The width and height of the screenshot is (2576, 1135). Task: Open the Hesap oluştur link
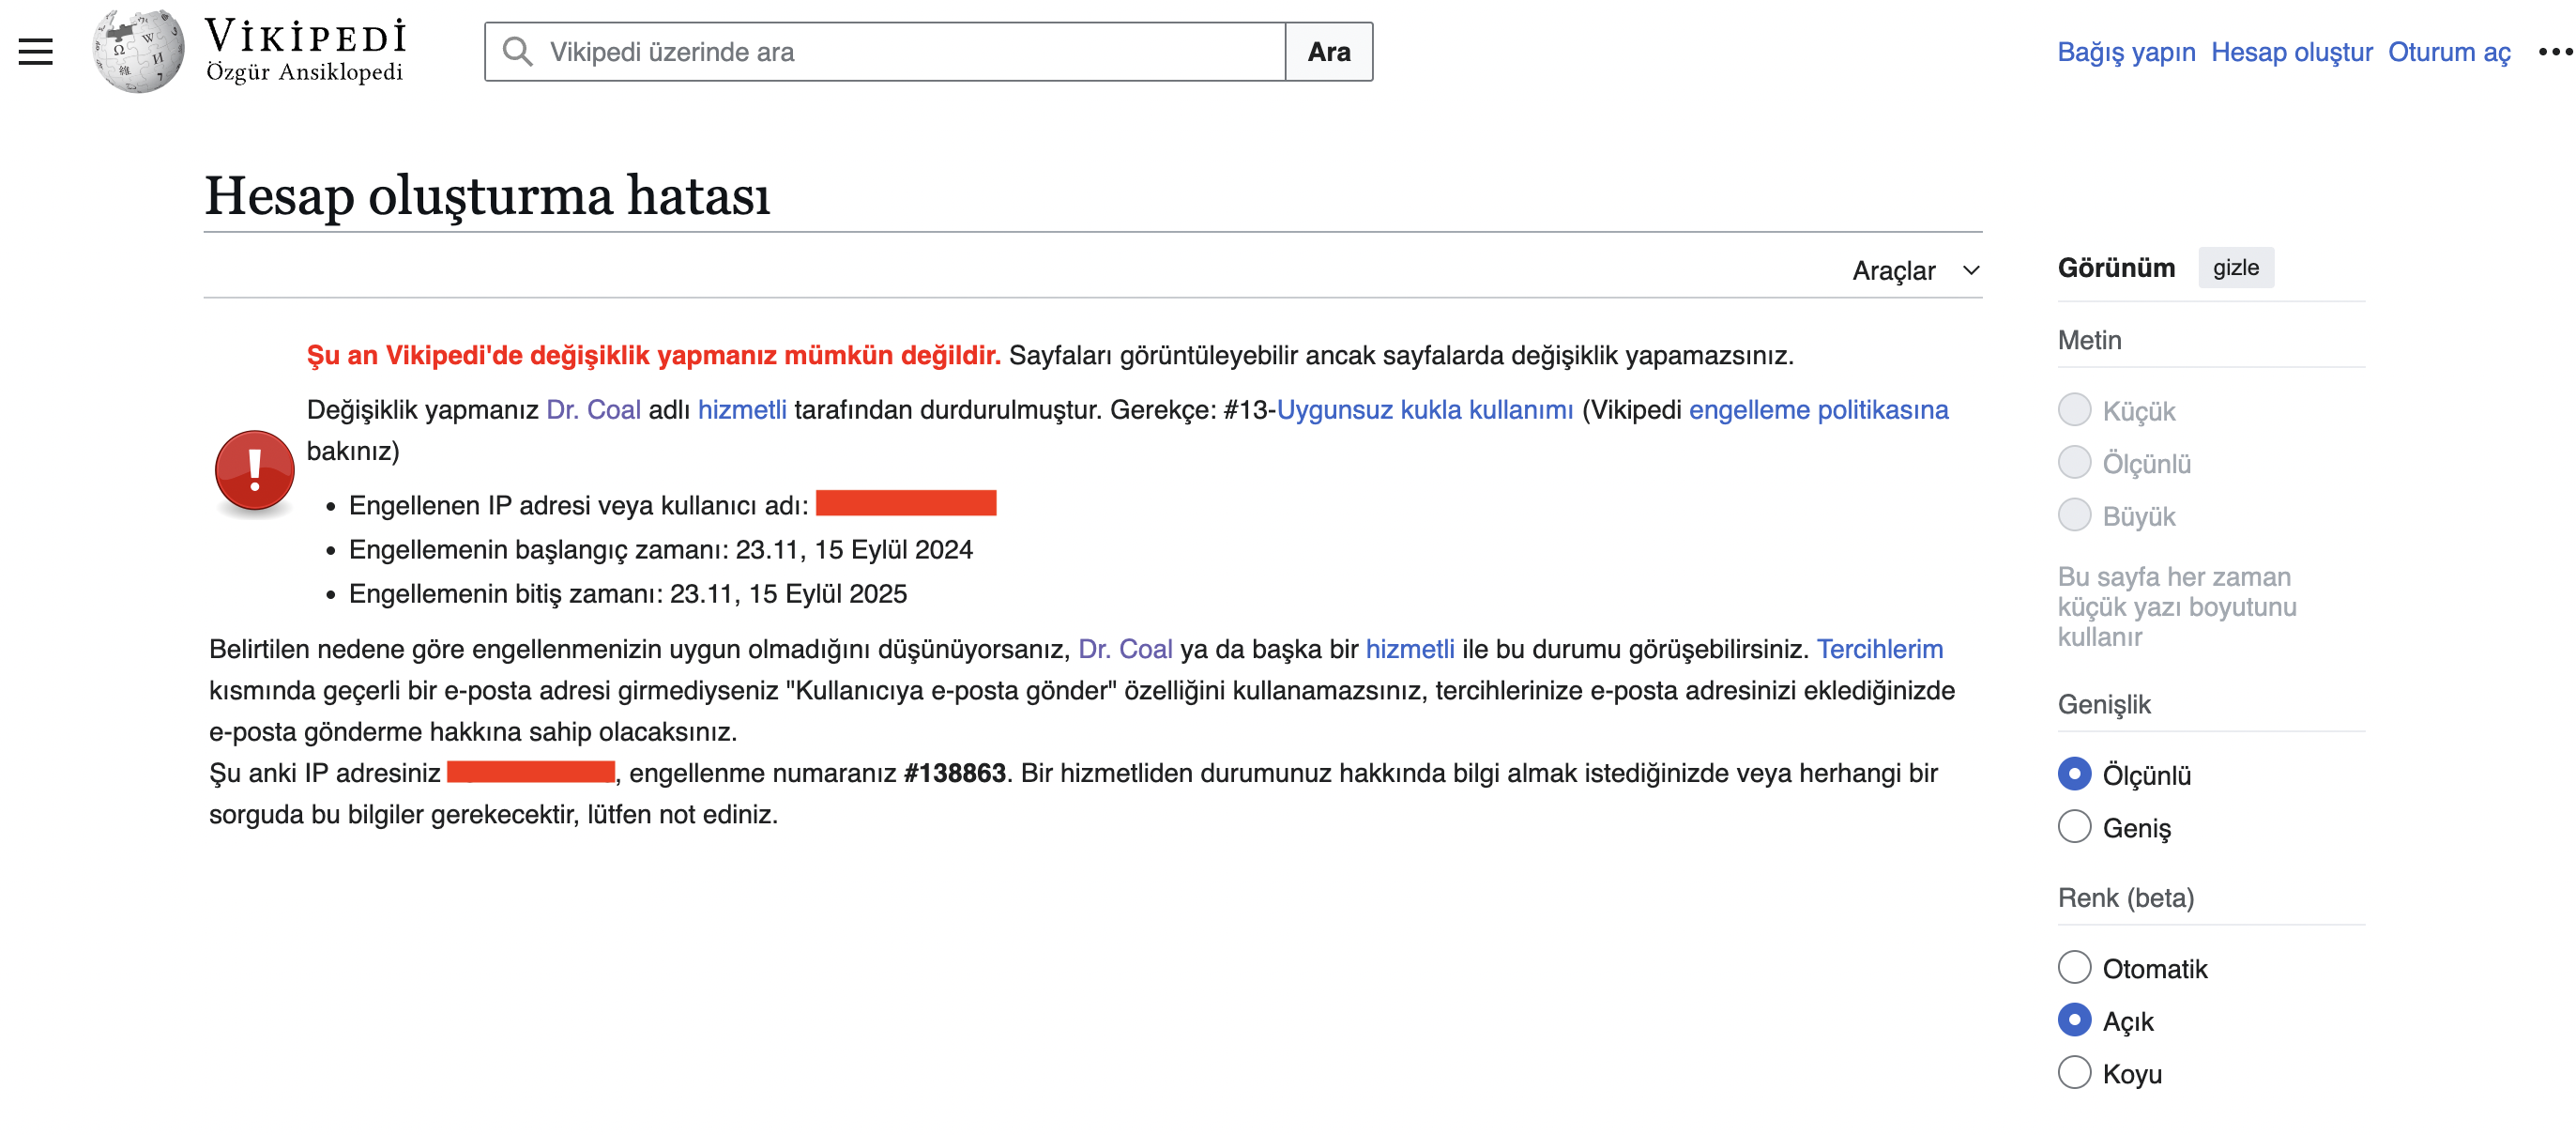point(2291,52)
